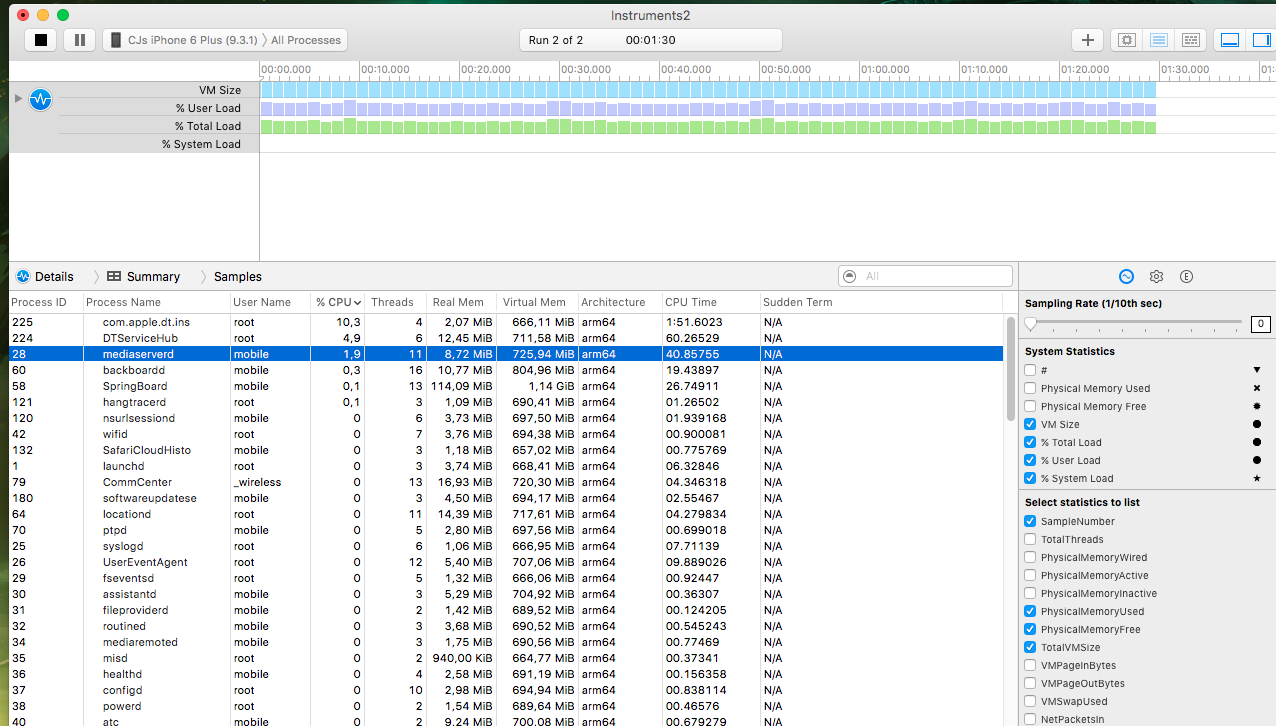
Task: Open the CJs iPhone 6 Plus device selector
Action: (183, 40)
